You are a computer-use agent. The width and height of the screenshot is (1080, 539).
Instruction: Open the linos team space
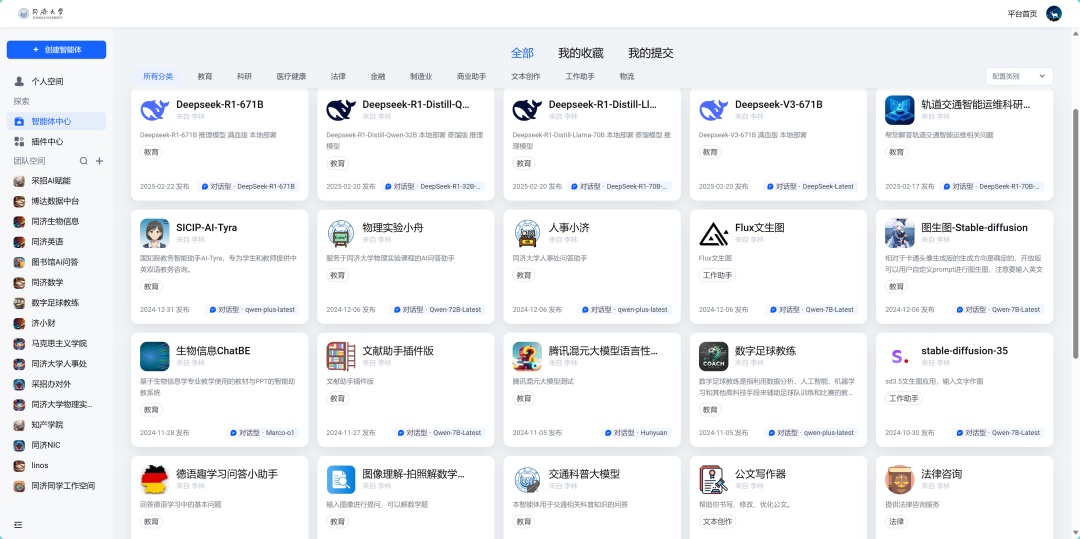(56, 465)
